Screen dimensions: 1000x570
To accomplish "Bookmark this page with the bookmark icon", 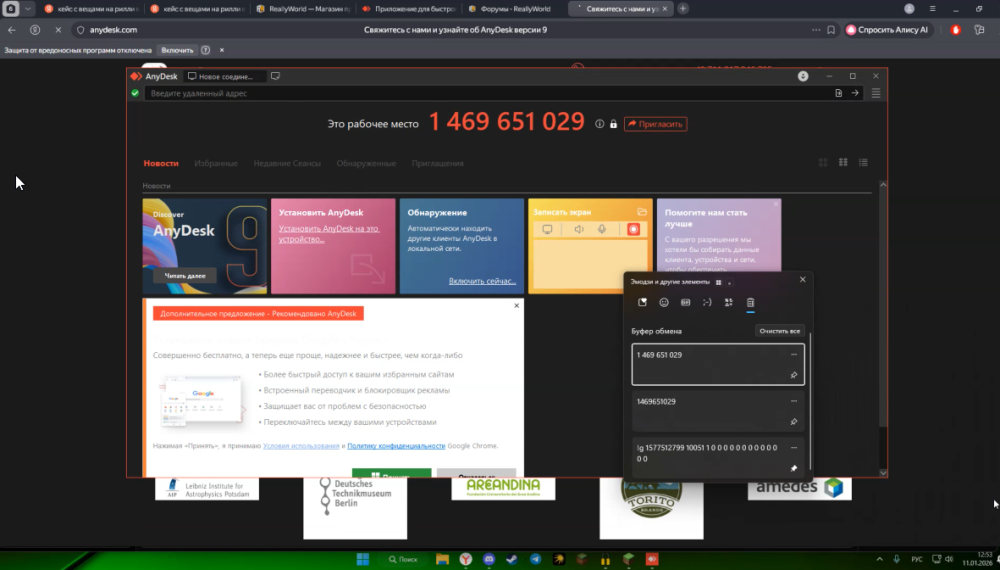I will [x=831, y=29].
